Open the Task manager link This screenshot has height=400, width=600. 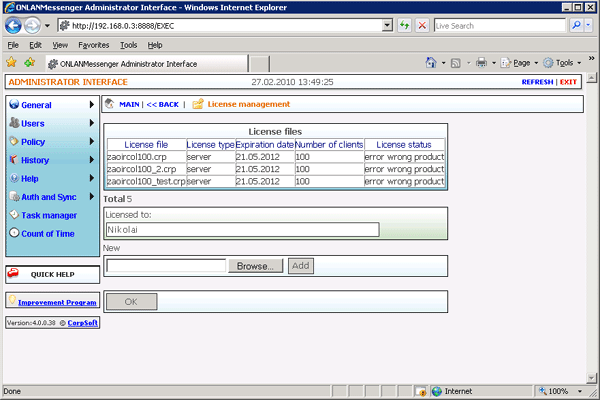(x=49, y=216)
